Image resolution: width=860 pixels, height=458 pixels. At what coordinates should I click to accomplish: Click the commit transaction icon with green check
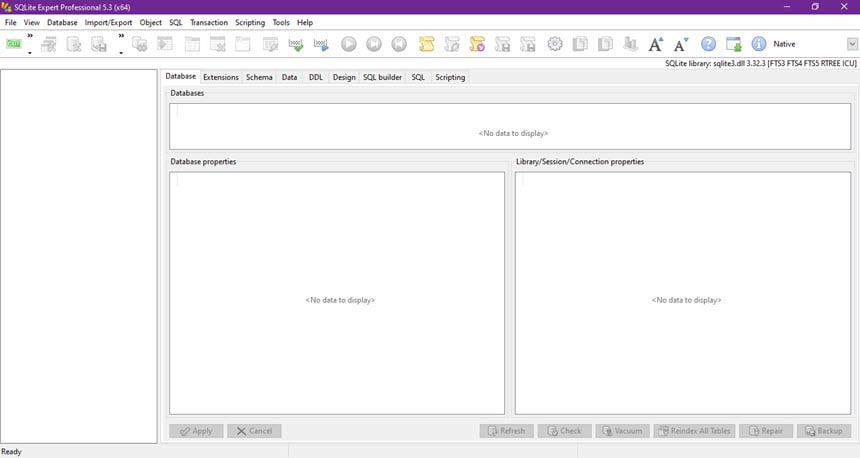(x=296, y=44)
